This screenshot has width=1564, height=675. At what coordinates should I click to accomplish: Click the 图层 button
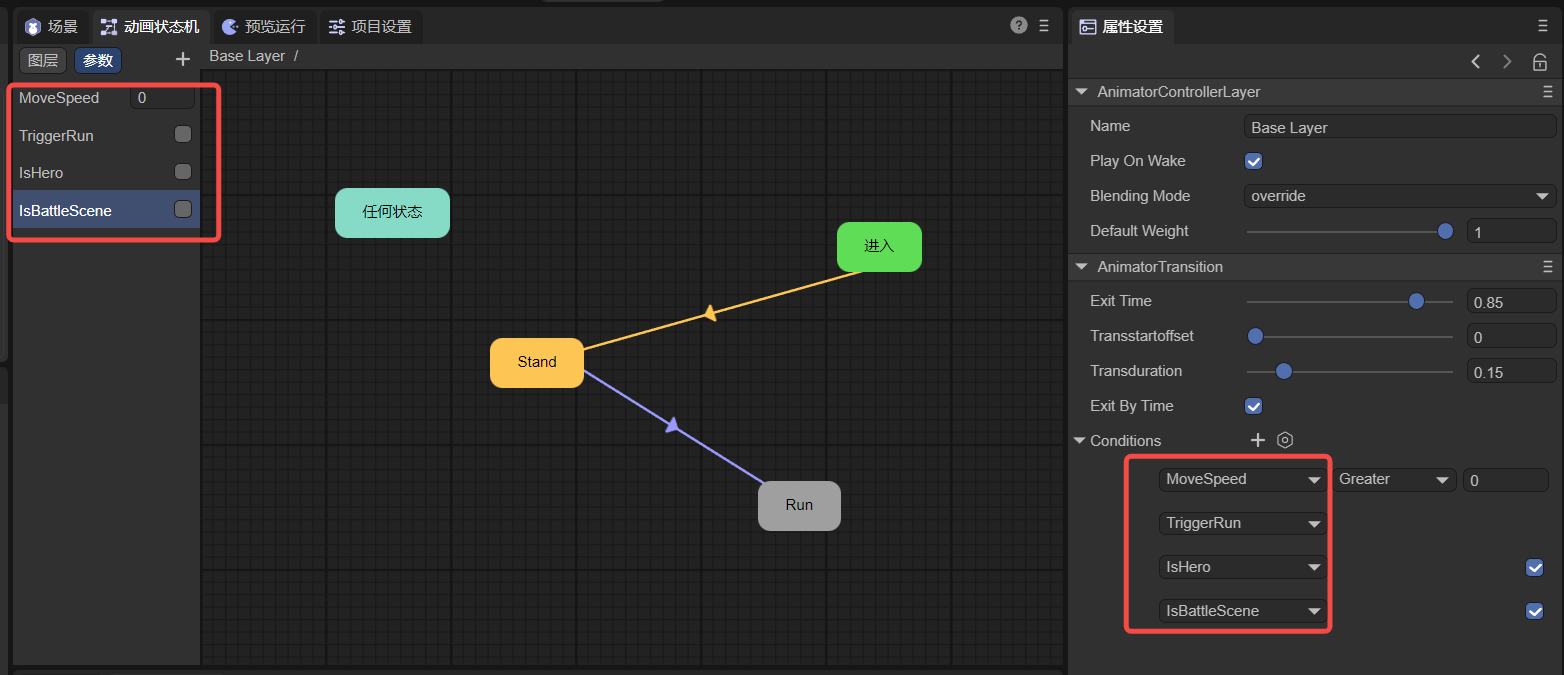43,60
